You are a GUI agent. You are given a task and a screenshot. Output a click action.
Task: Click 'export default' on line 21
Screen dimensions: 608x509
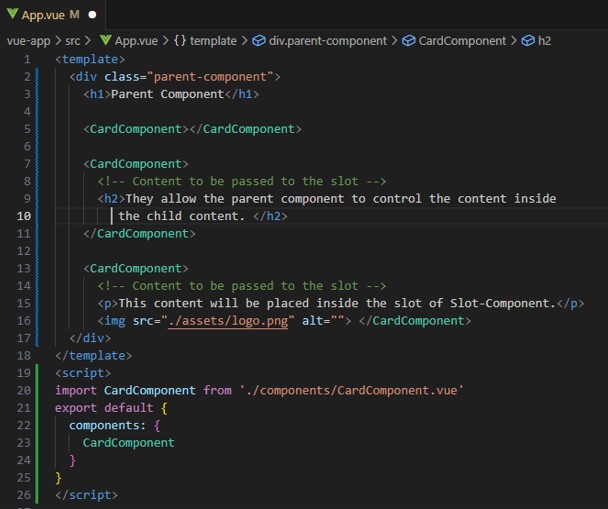[104, 408]
